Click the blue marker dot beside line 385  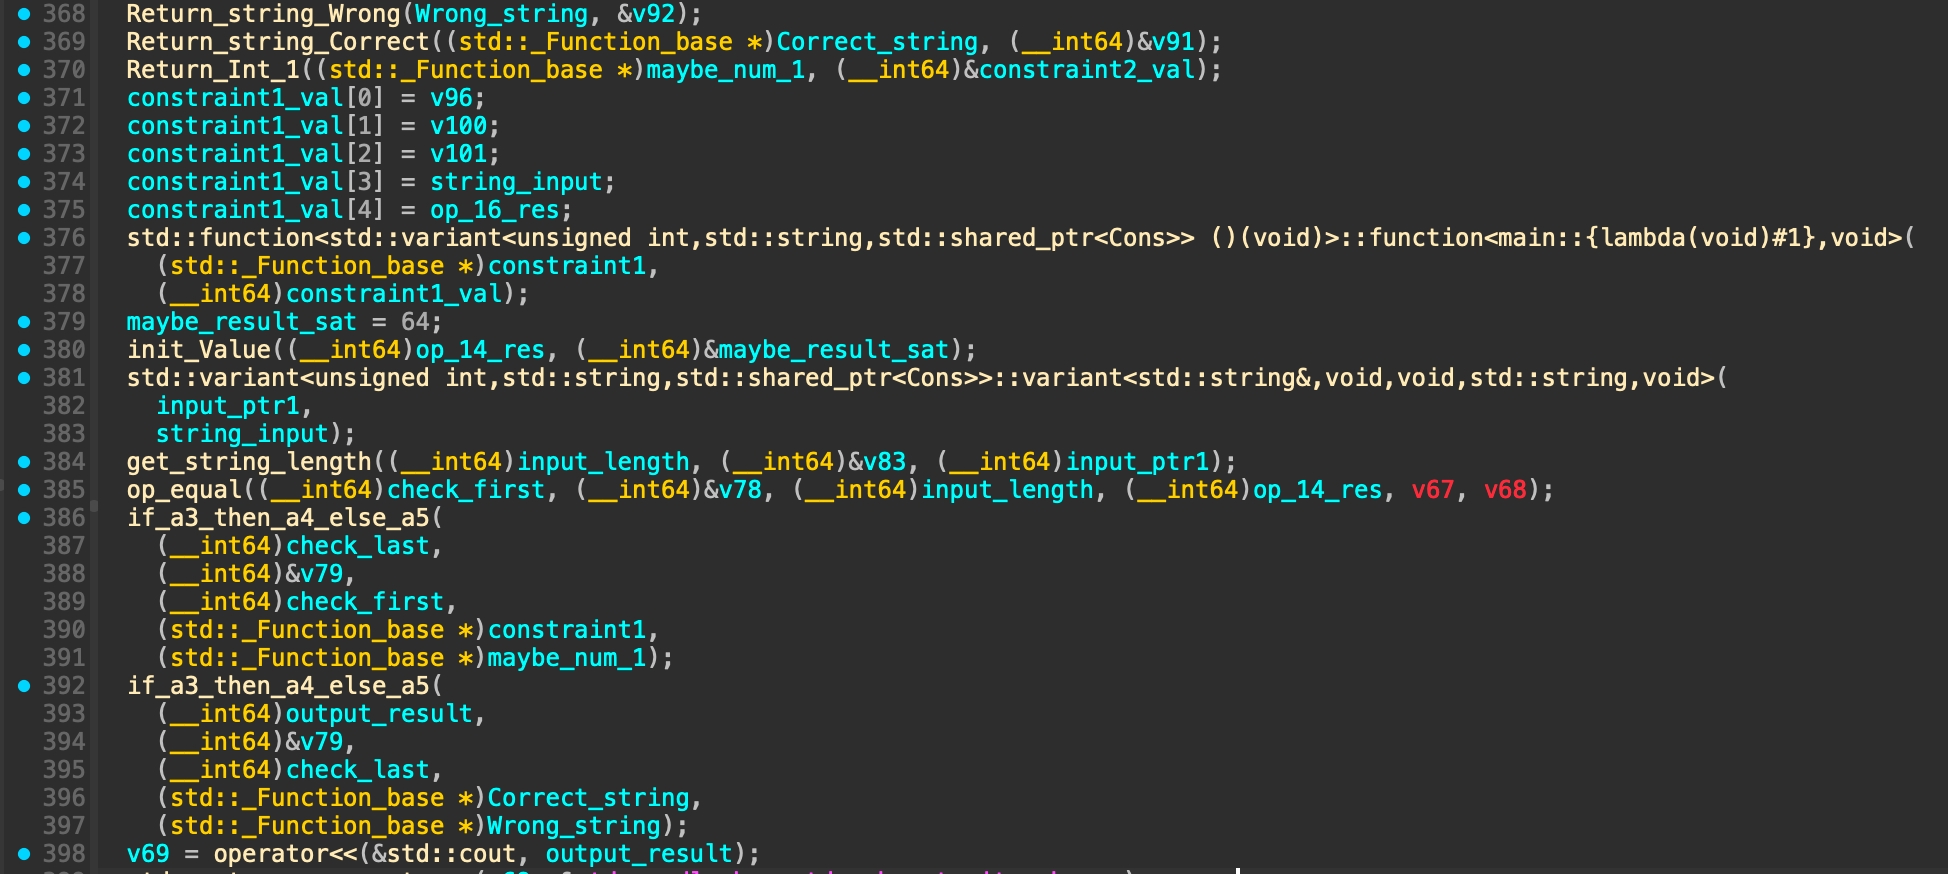(24, 490)
